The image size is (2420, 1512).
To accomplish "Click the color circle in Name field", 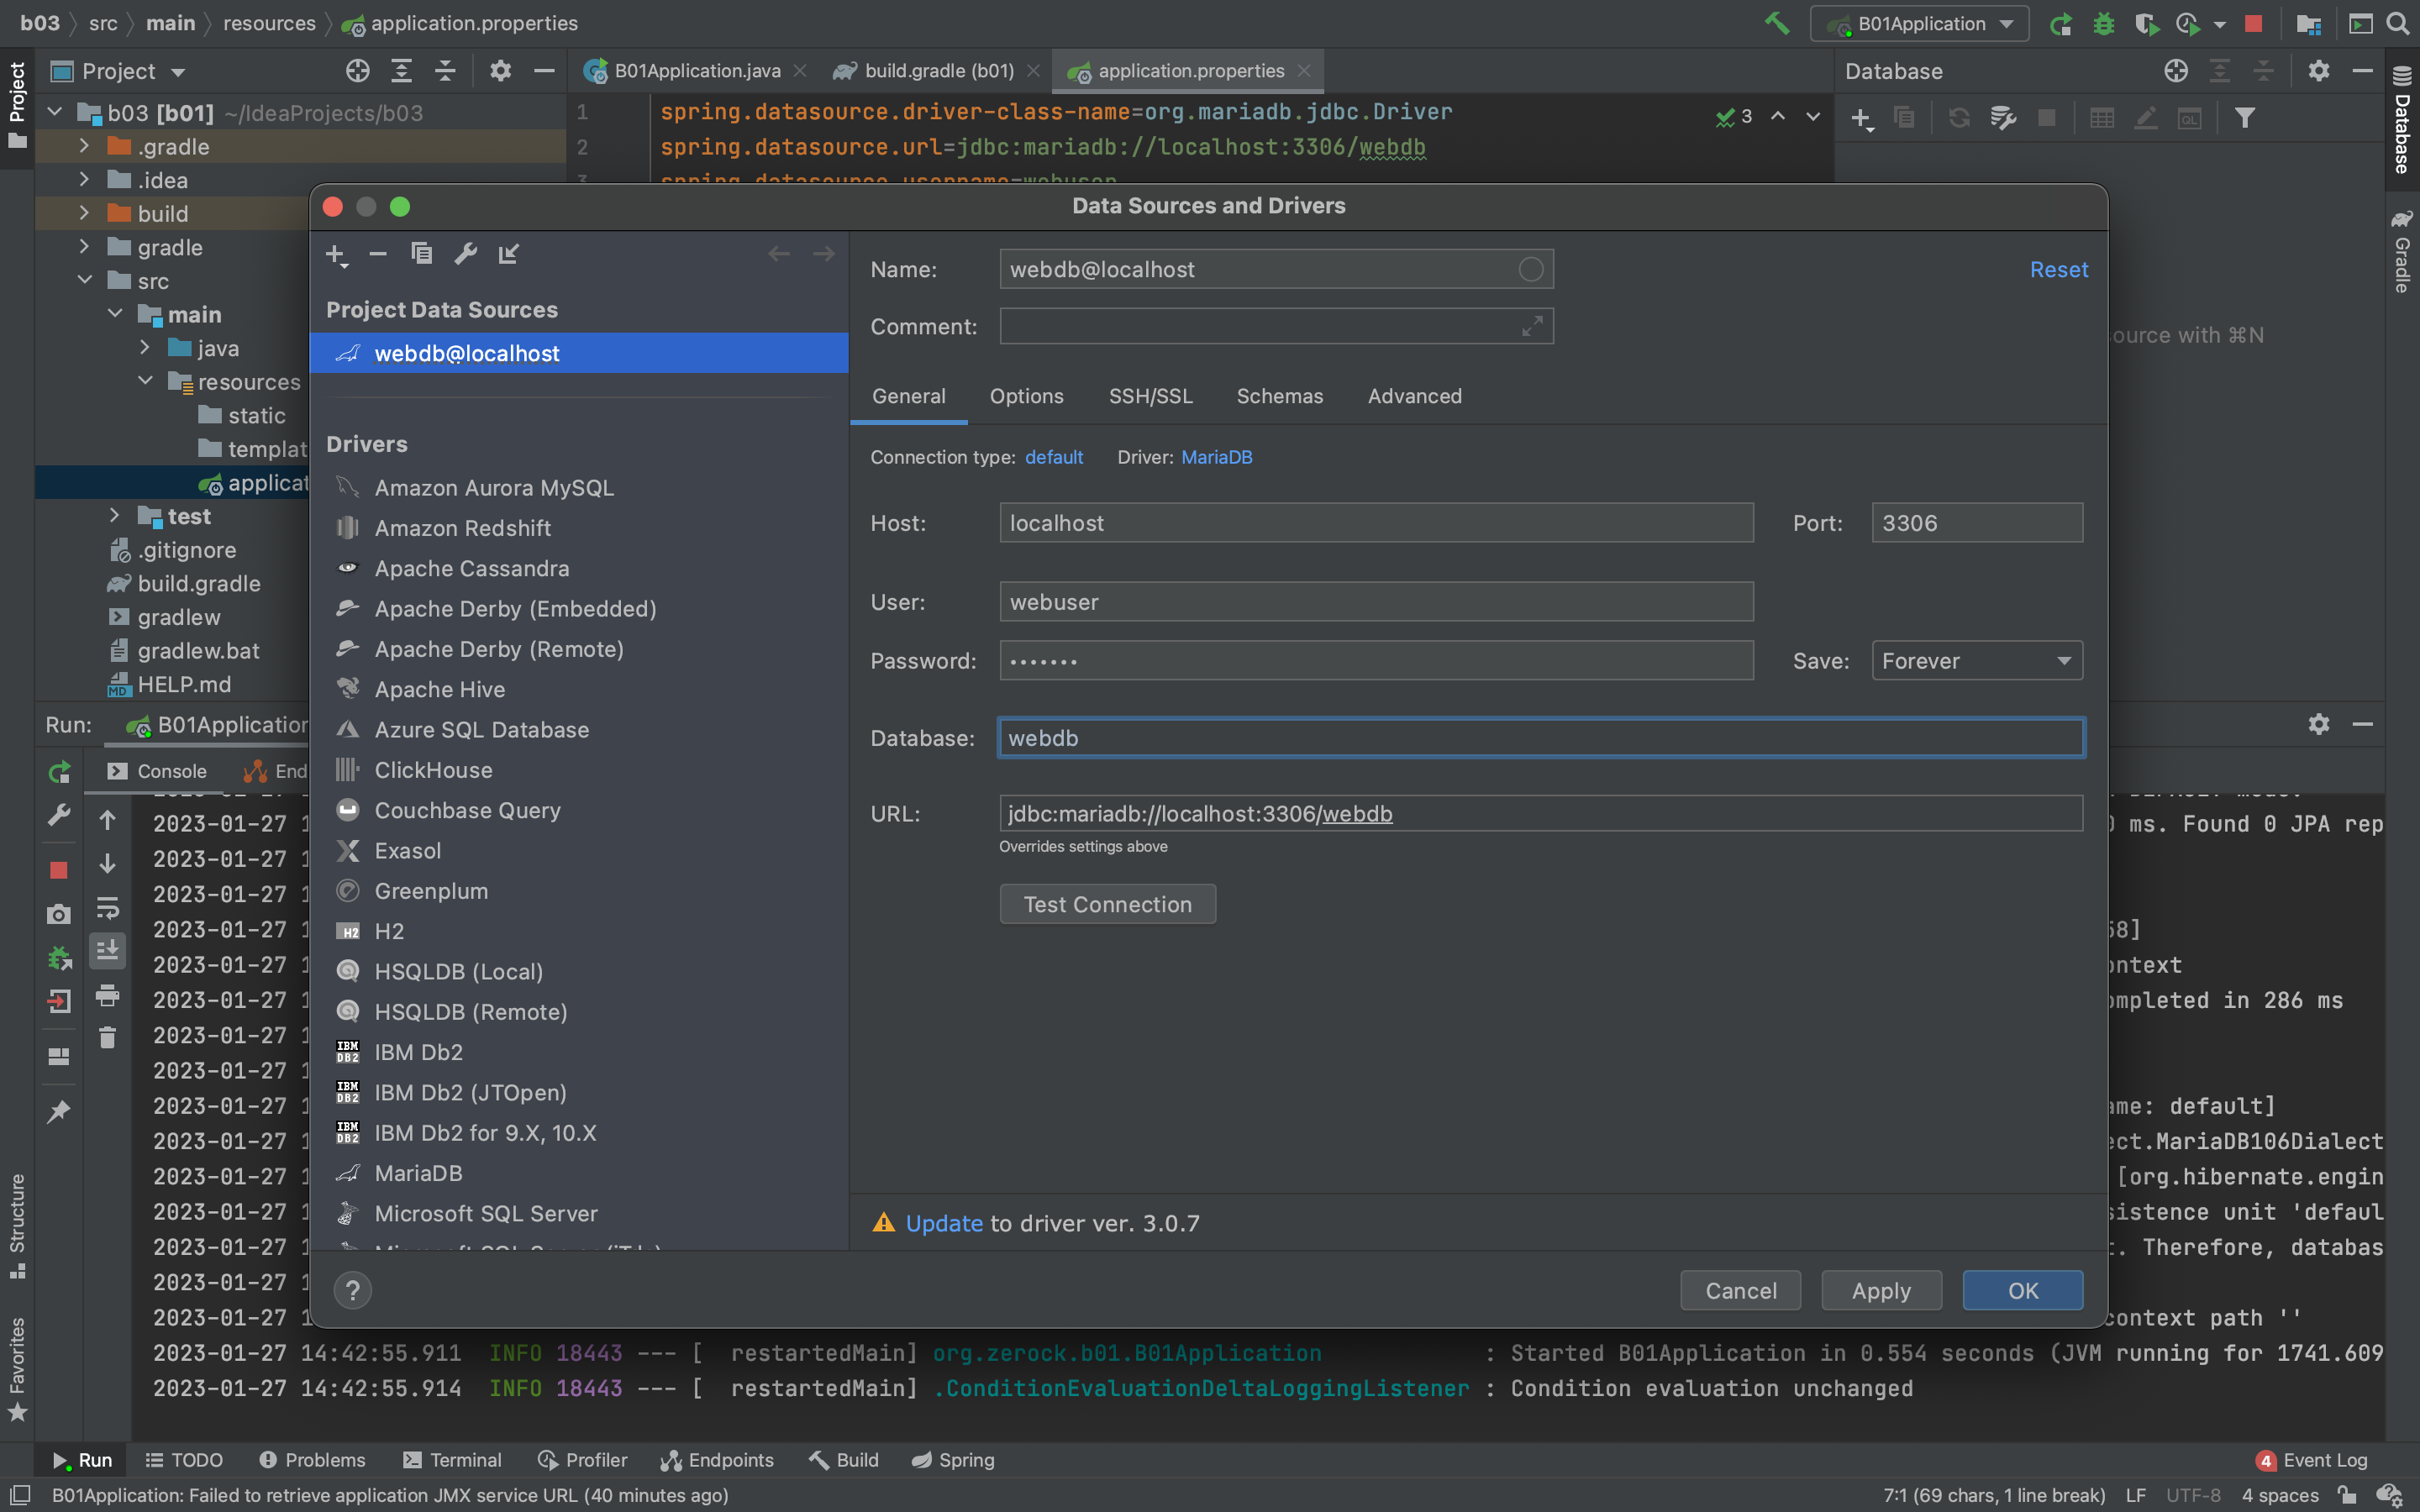I will click(x=1530, y=269).
